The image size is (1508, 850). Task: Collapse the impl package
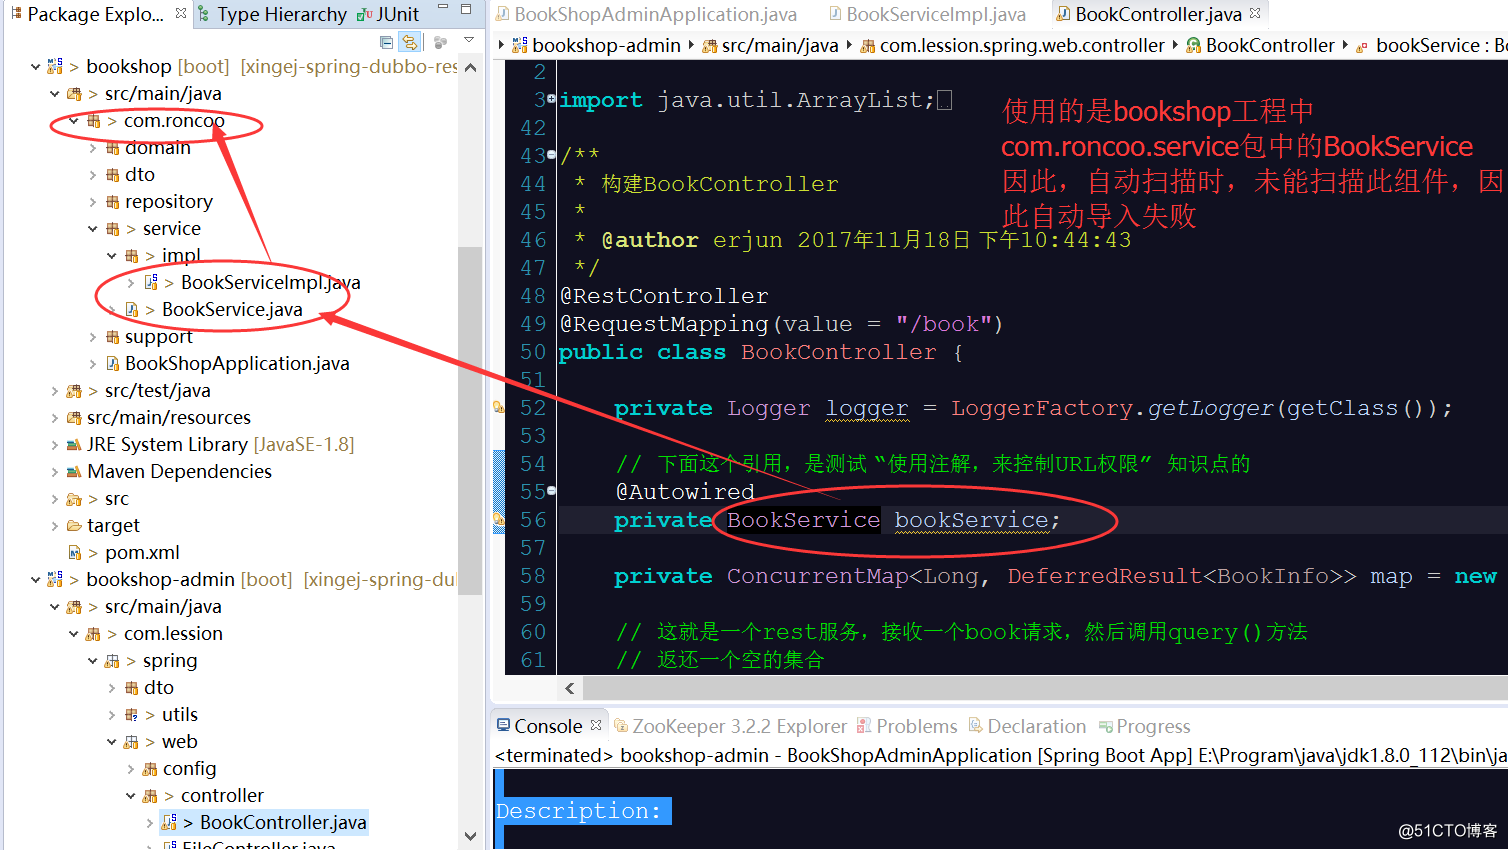pos(111,256)
